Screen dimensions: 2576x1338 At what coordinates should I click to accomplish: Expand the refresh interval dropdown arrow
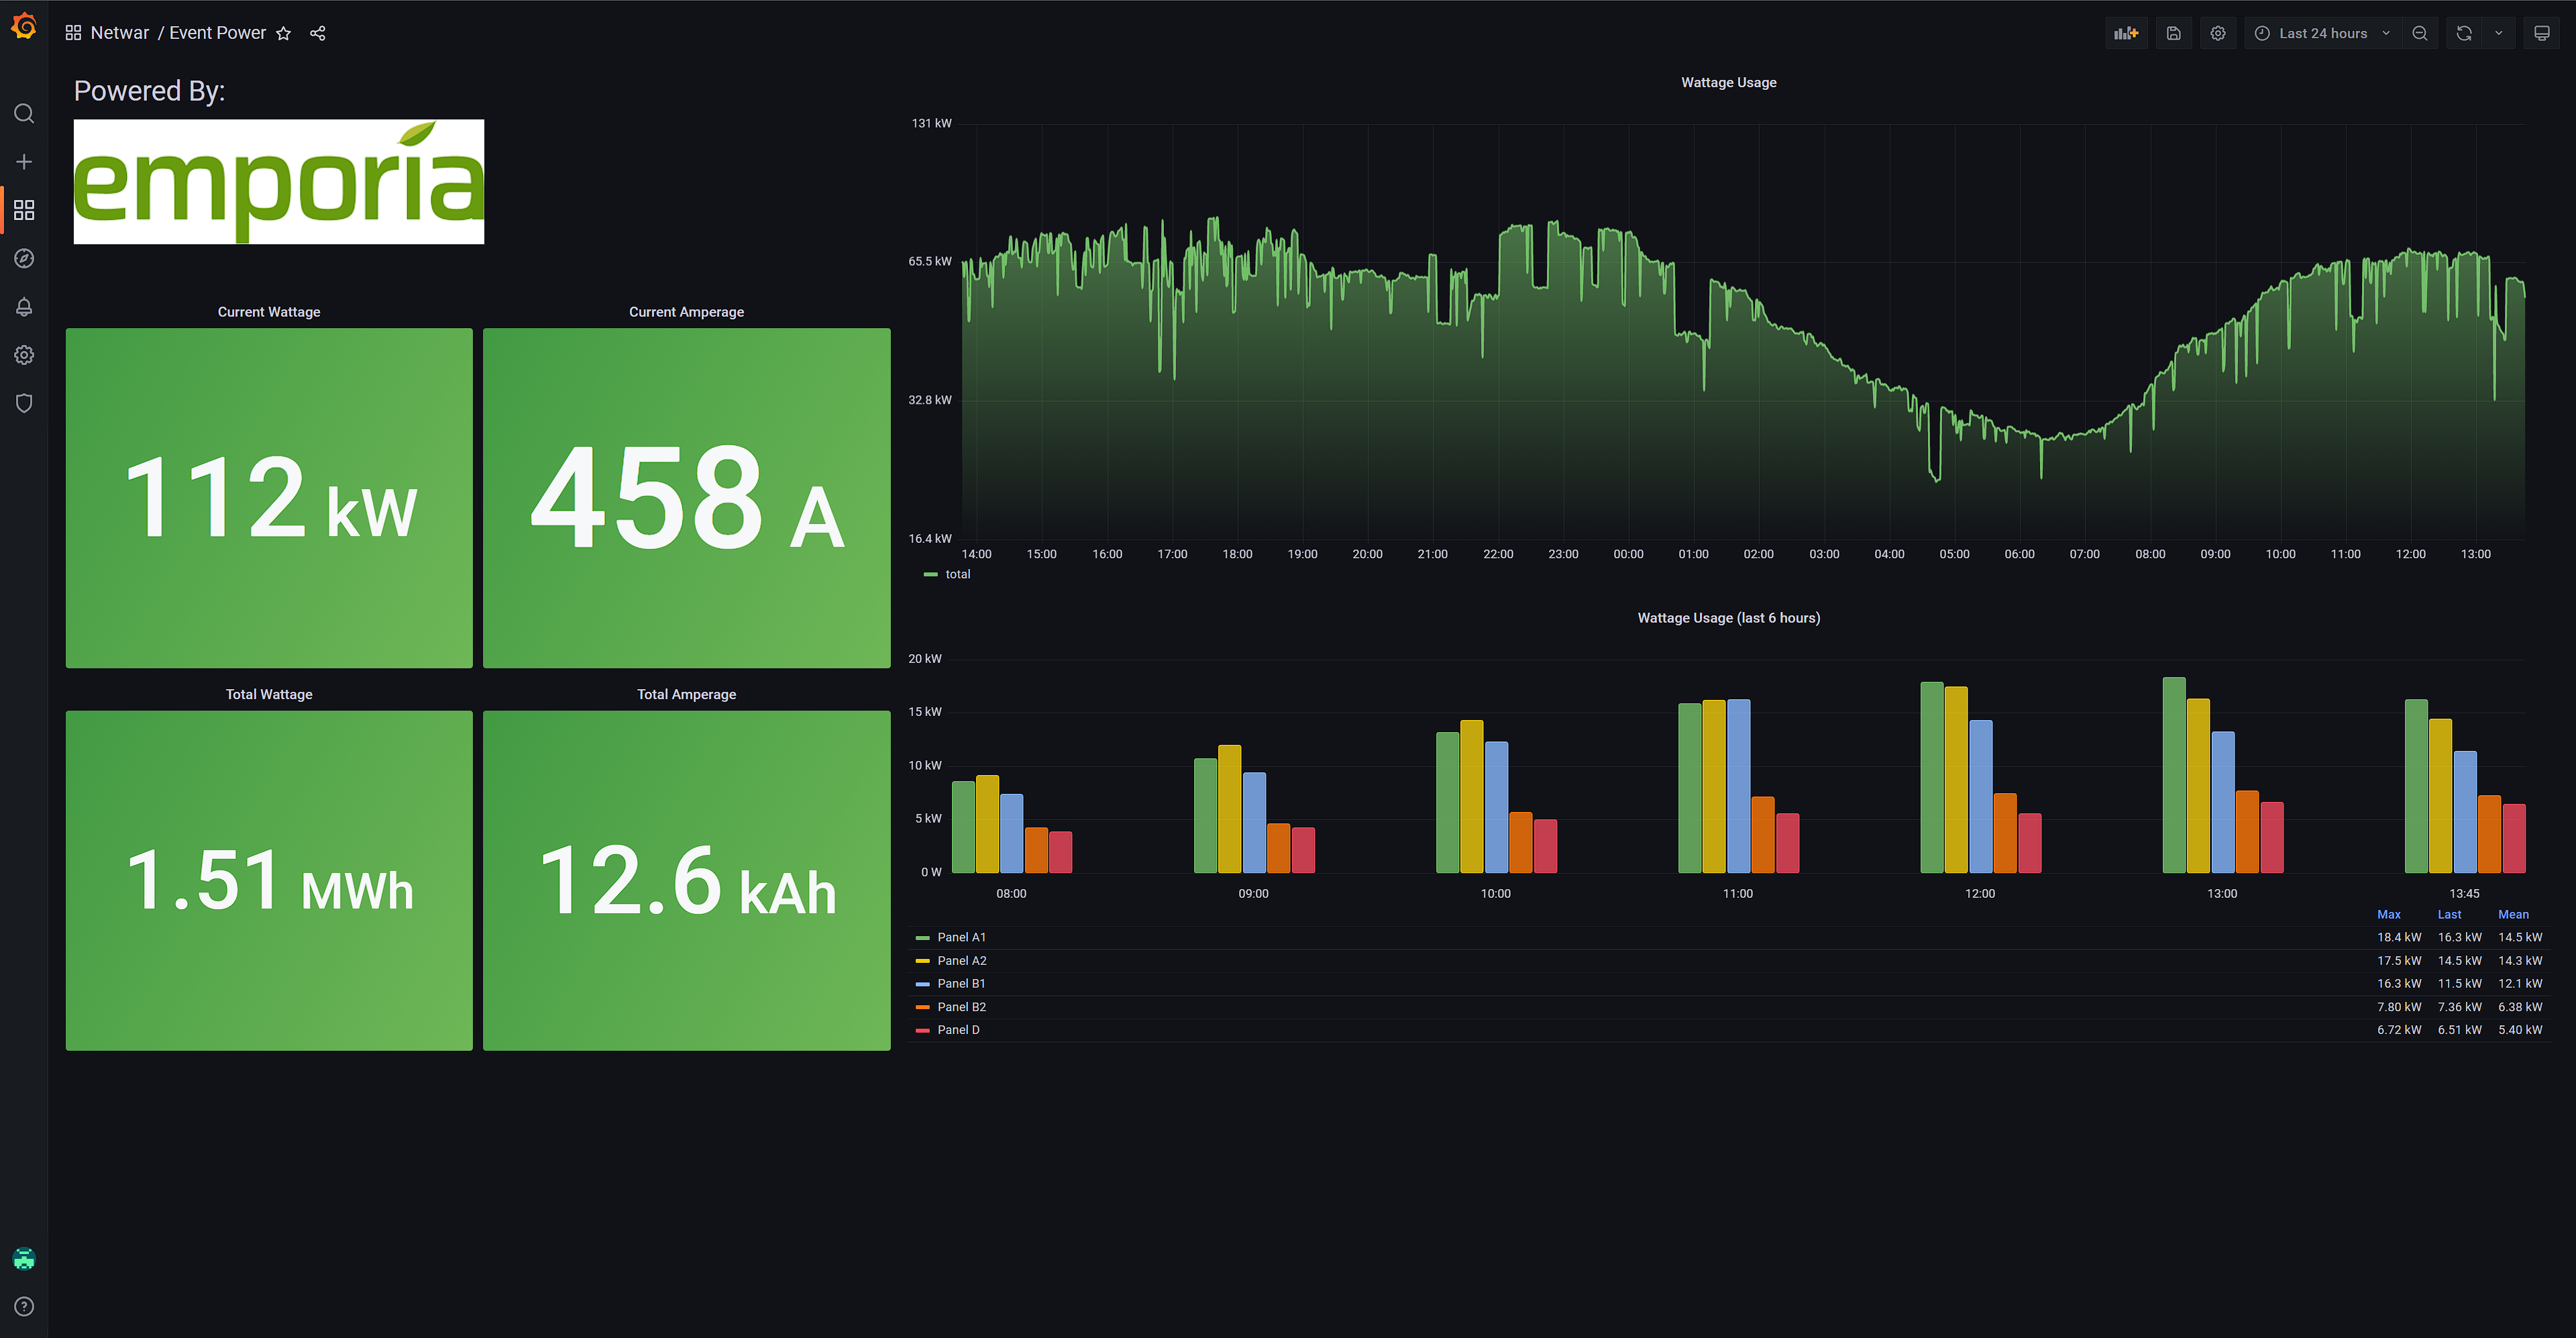(x=2498, y=33)
